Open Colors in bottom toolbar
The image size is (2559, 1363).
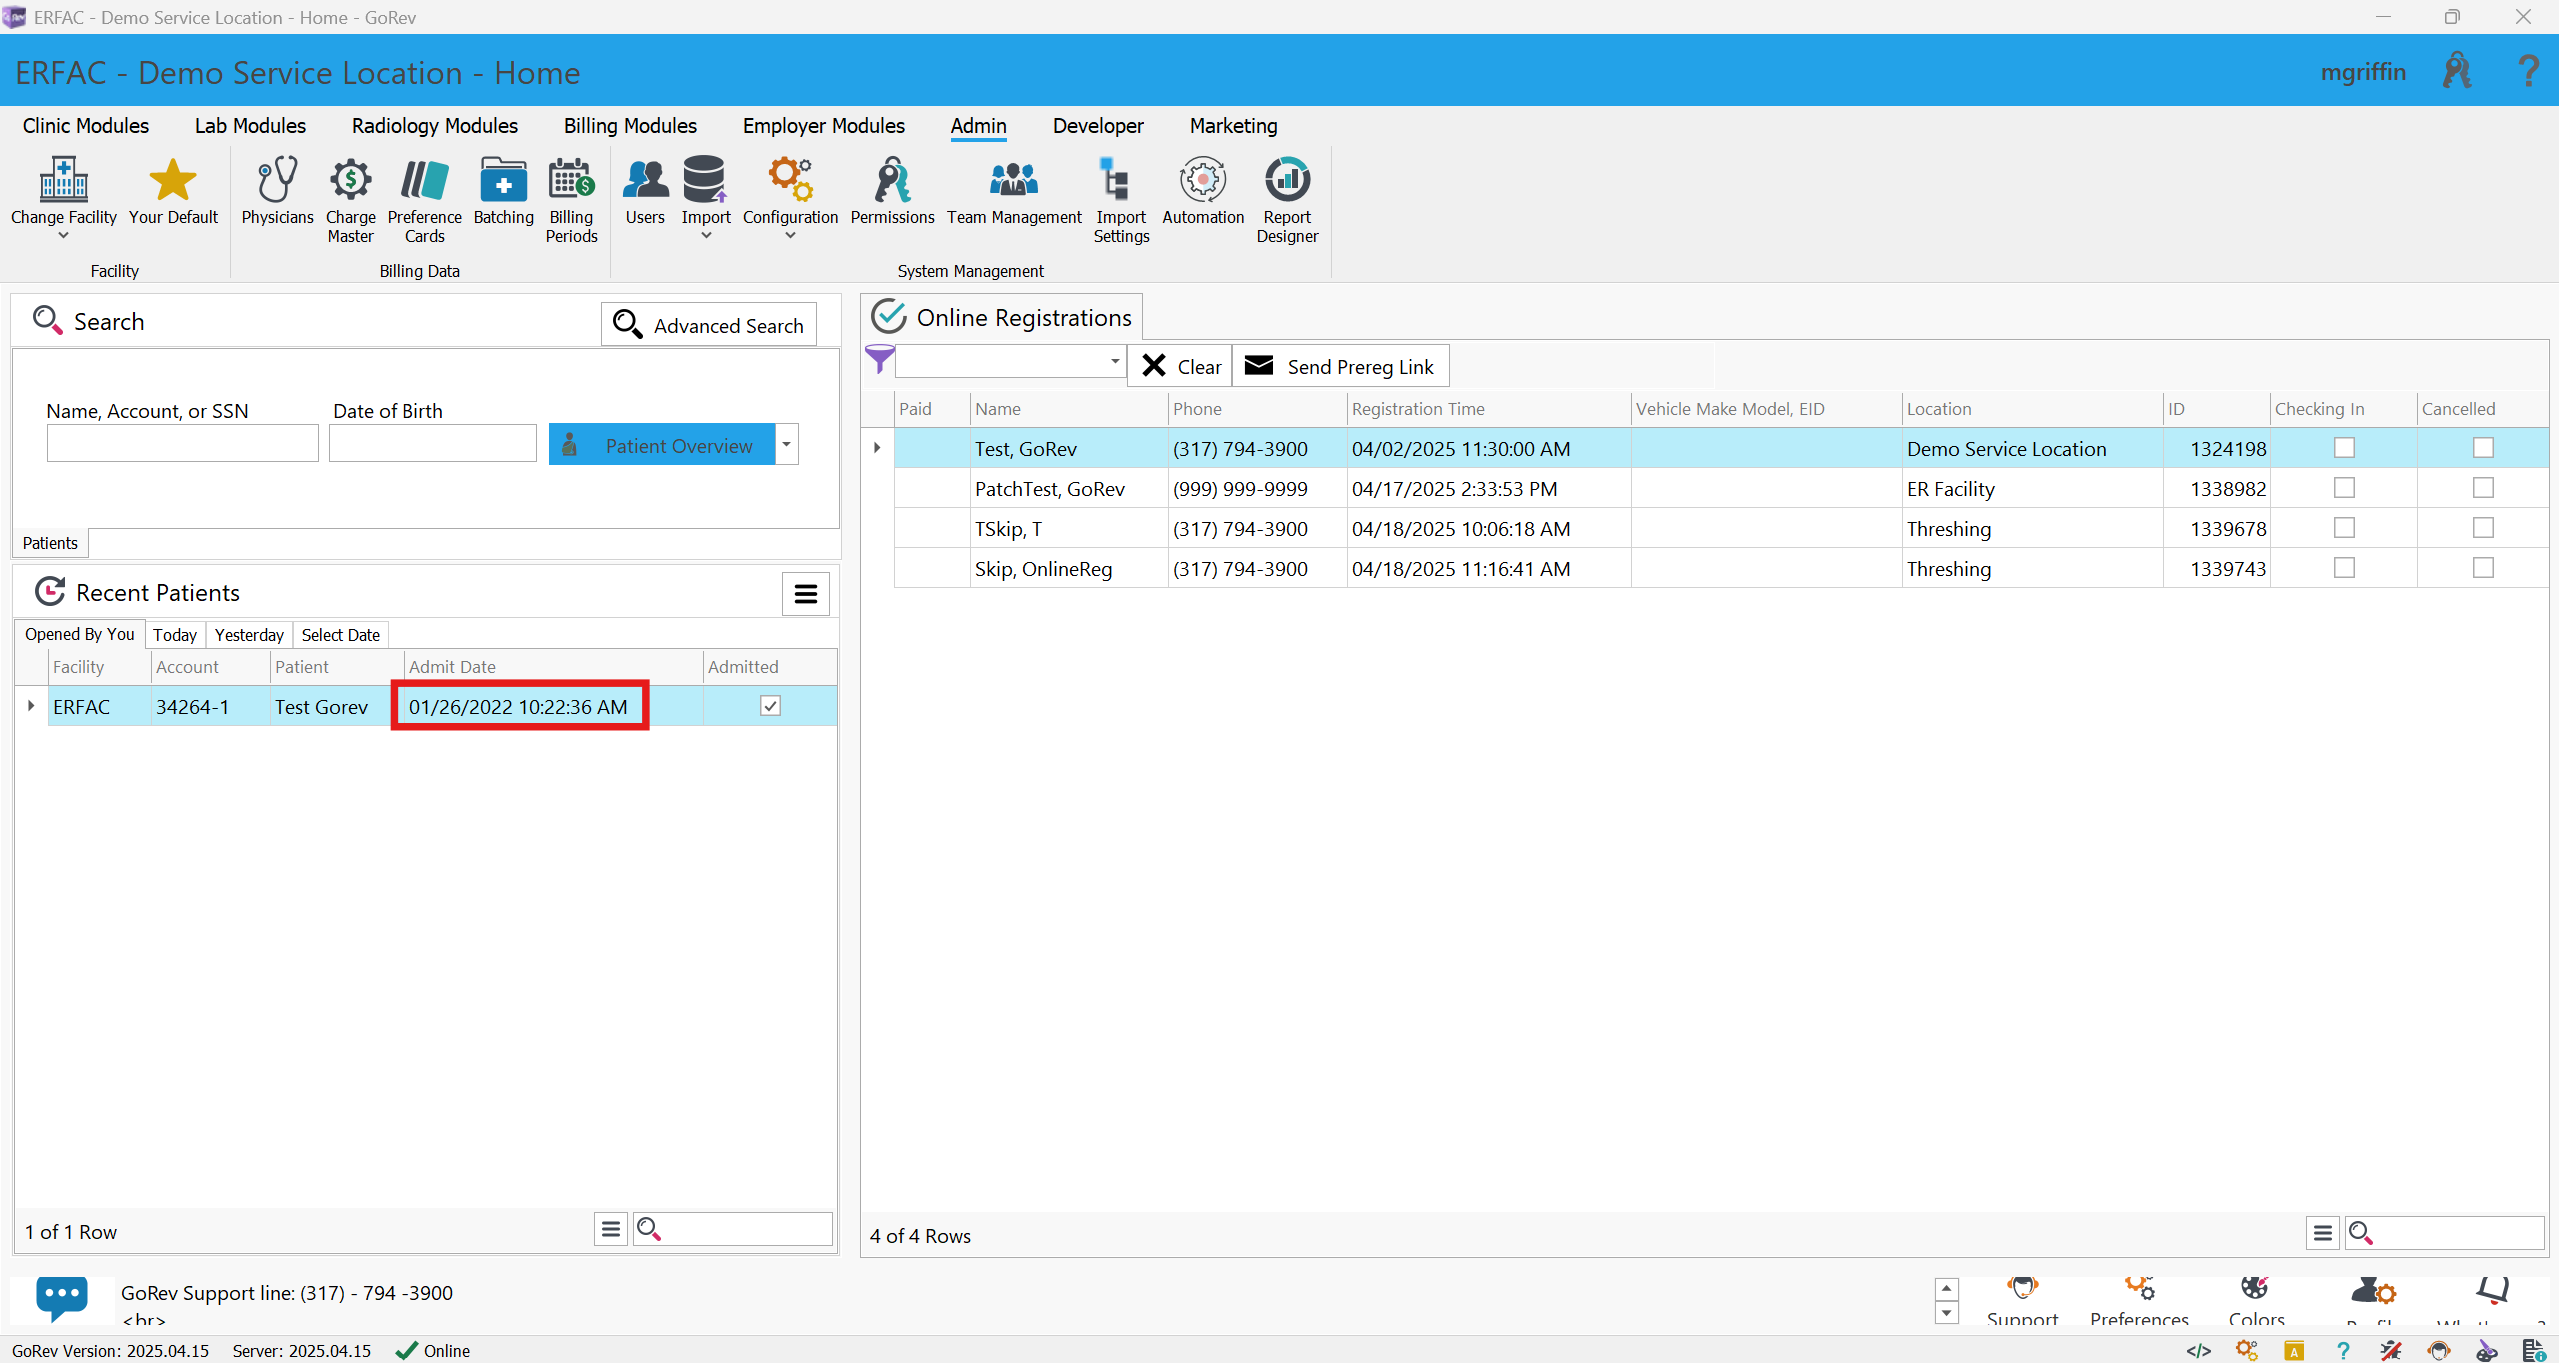click(2256, 1301)
